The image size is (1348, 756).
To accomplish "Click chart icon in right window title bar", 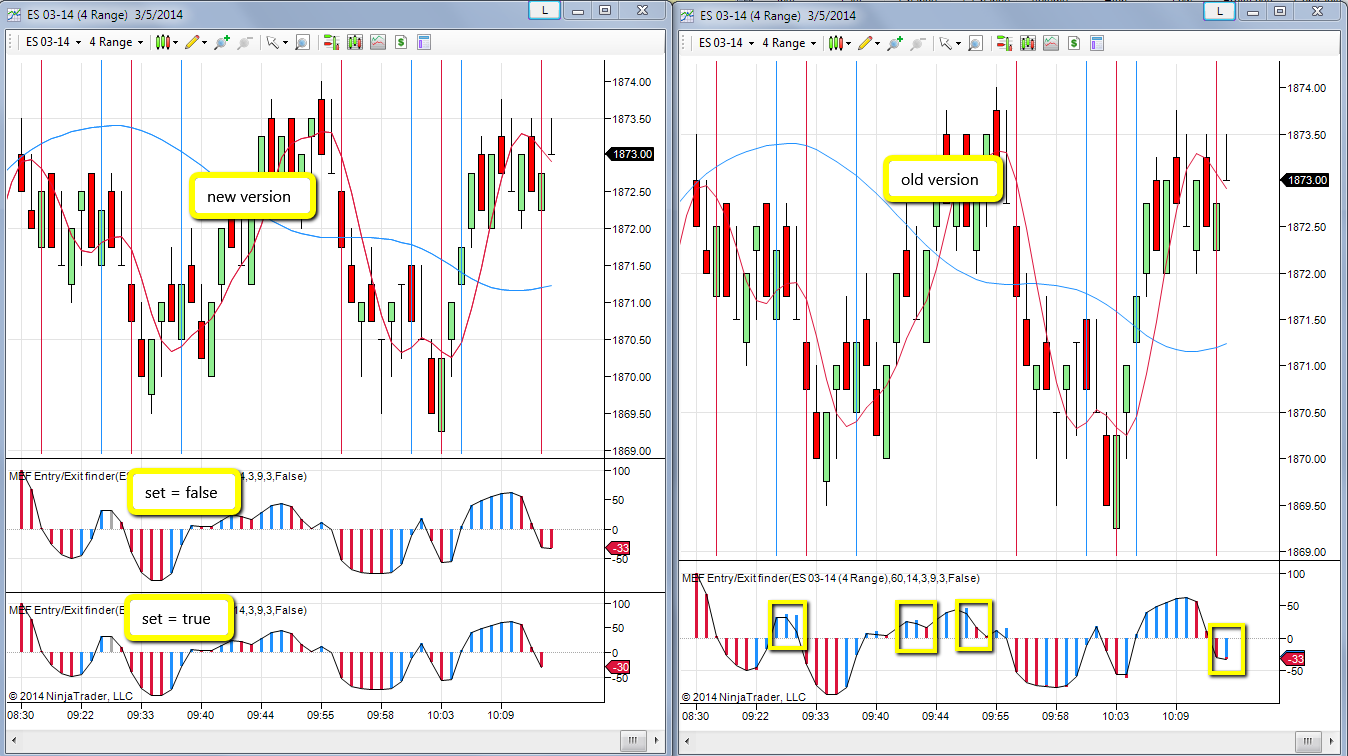I will tap(686, 15).
